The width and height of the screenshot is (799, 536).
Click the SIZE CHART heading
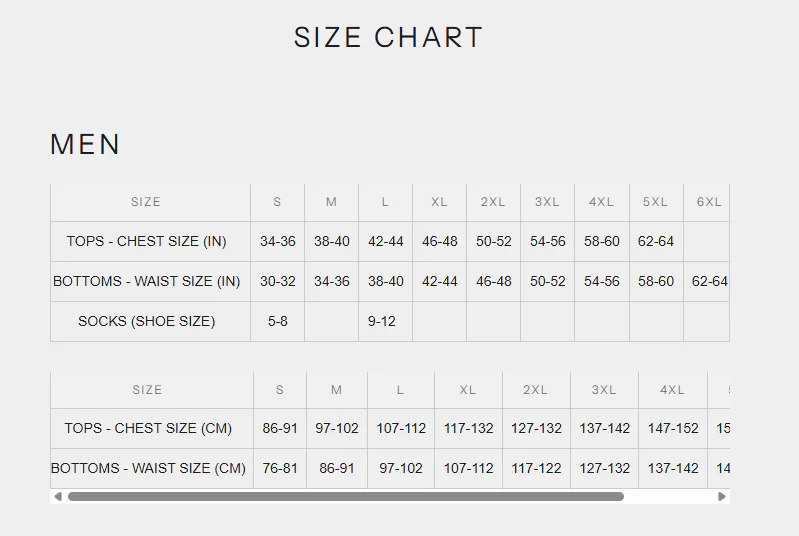[388, 38]
